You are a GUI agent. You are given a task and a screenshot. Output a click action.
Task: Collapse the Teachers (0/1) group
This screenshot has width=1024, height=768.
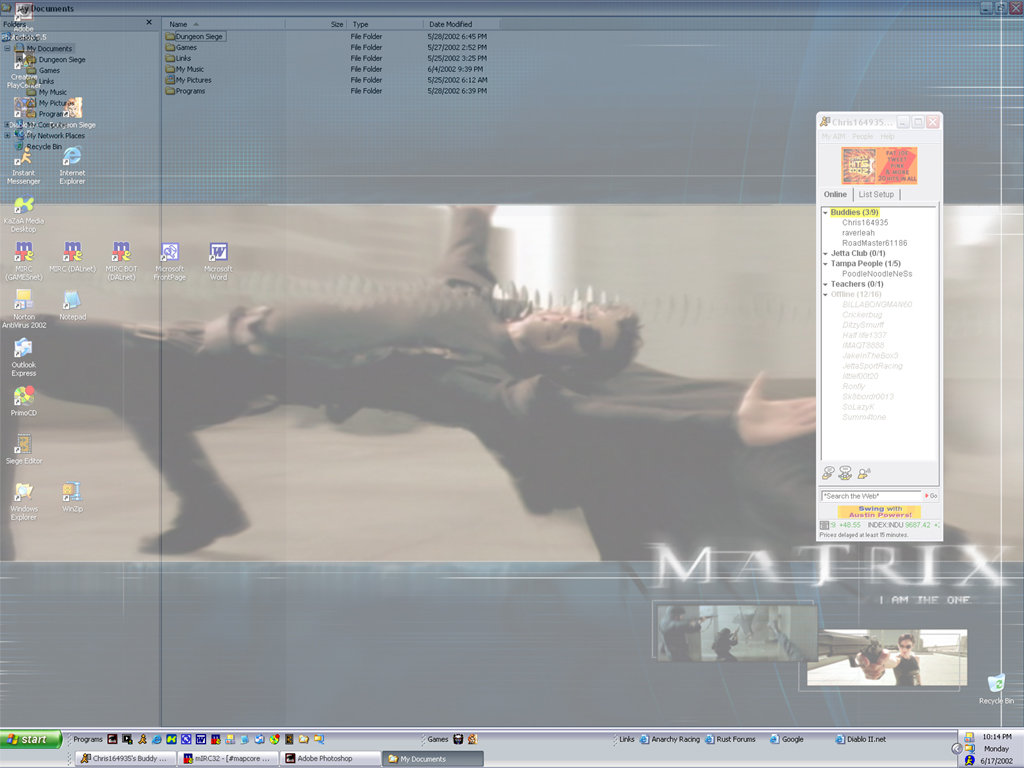coord(825,285)
